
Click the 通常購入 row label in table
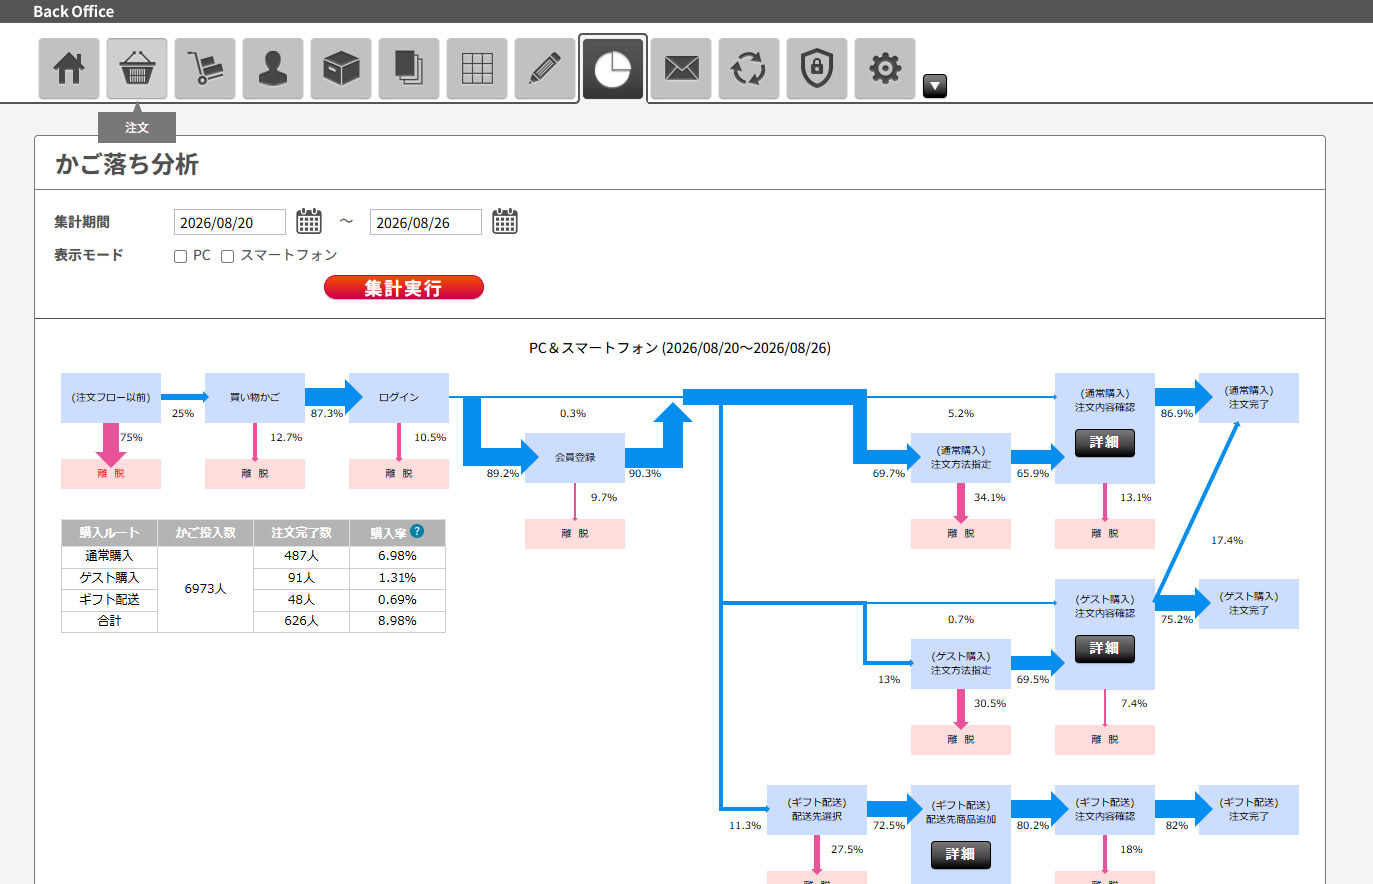point(109,556)
